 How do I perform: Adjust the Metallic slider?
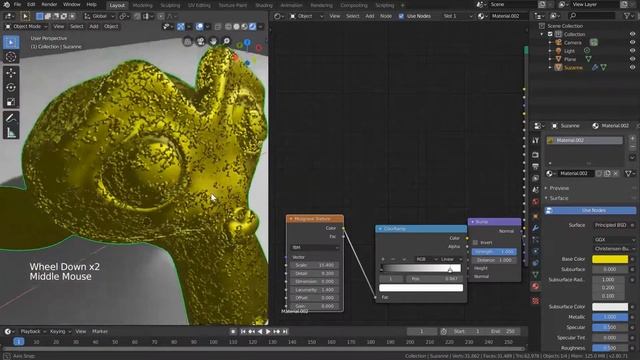[x=610, y=317]
